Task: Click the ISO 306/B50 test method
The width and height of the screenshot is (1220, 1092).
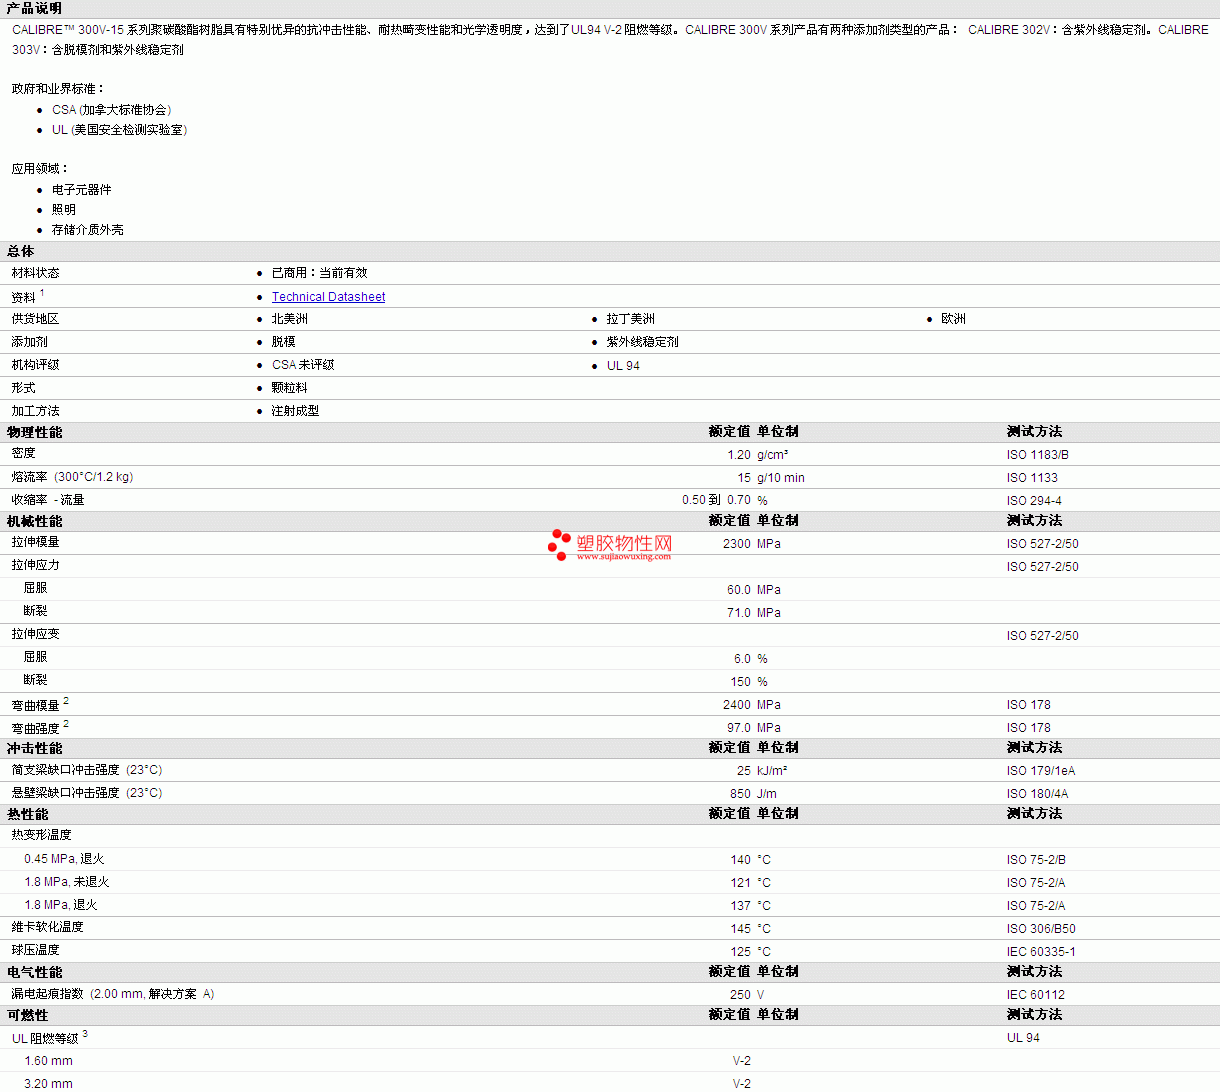Action: pyautogui.click(x=1041, y=929)
